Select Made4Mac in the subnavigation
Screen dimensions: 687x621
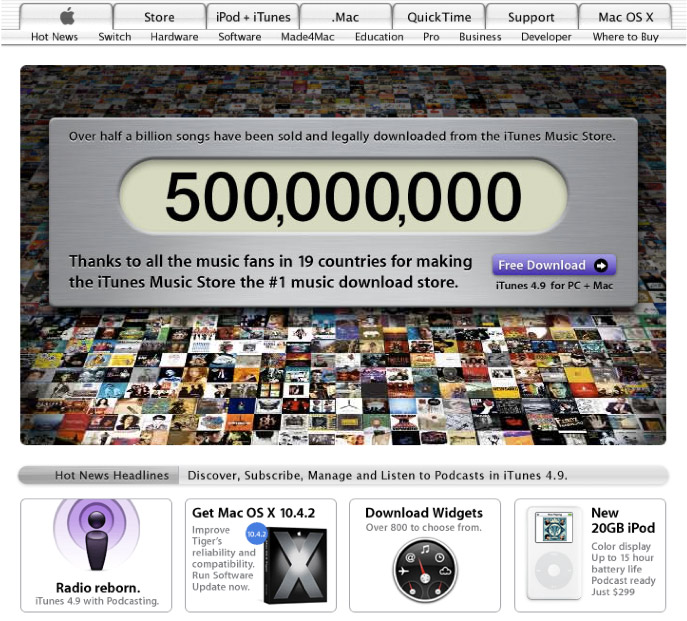tap(308, 37)
